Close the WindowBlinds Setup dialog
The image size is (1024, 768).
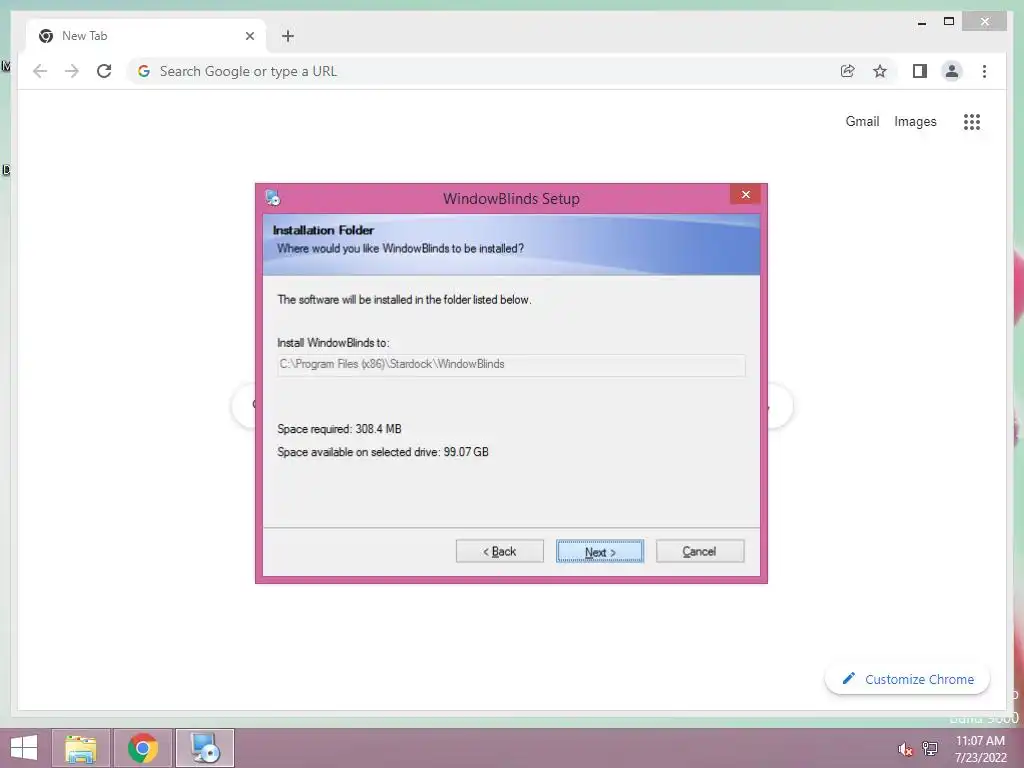pos(745,195)
